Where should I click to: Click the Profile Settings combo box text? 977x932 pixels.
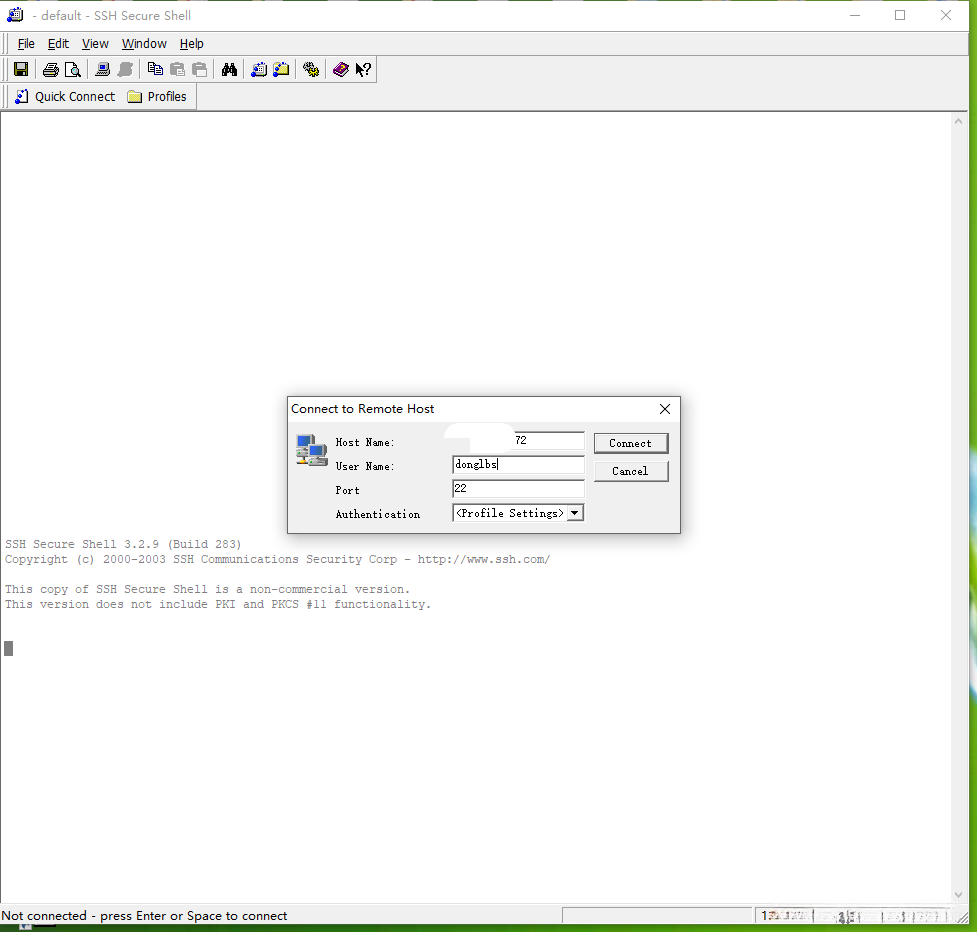[x=510, y=513]
